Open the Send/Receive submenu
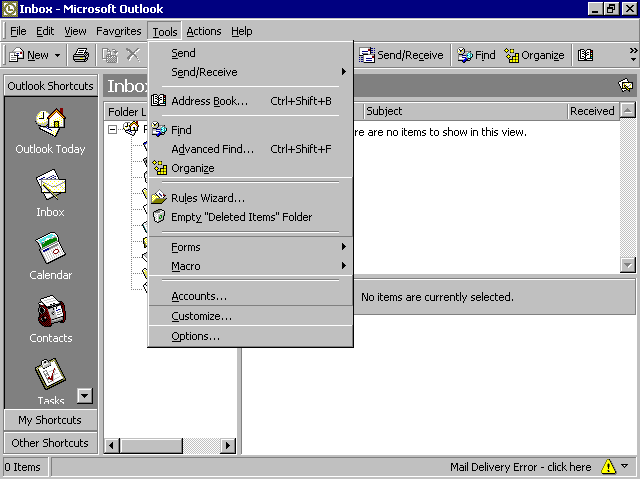This screenshot has height=480, width=640. (250, 72)
